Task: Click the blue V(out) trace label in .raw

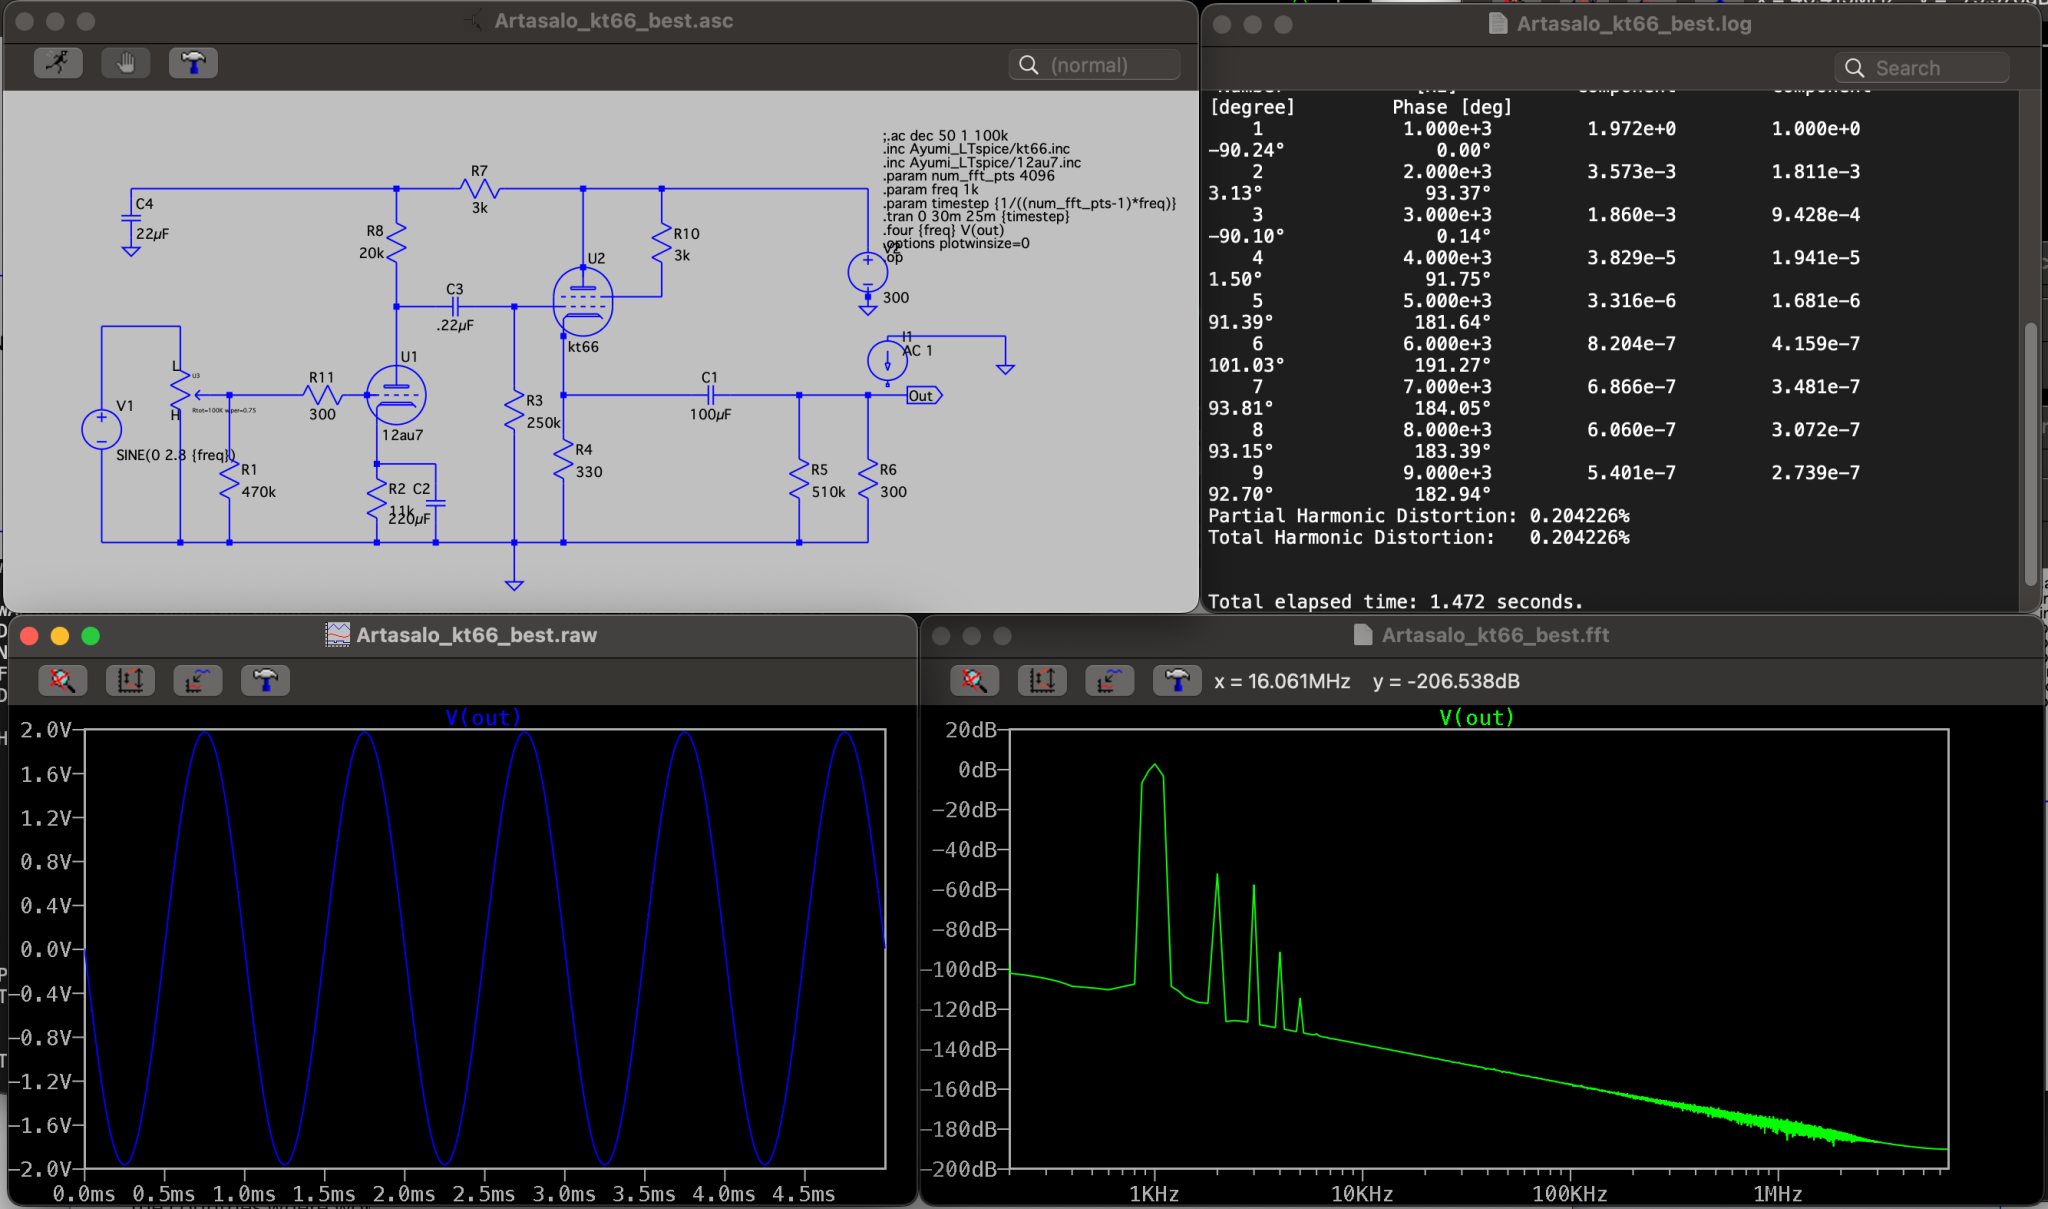Action: tap(483, 717)
